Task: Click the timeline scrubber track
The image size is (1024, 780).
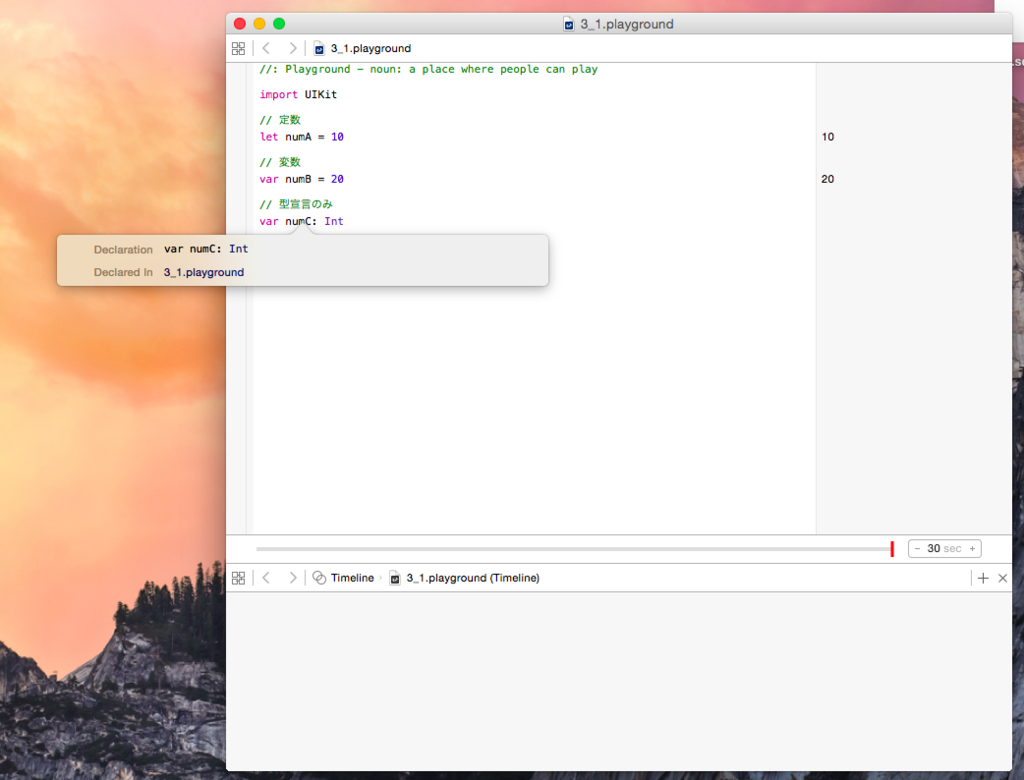Action: [573, 549]
